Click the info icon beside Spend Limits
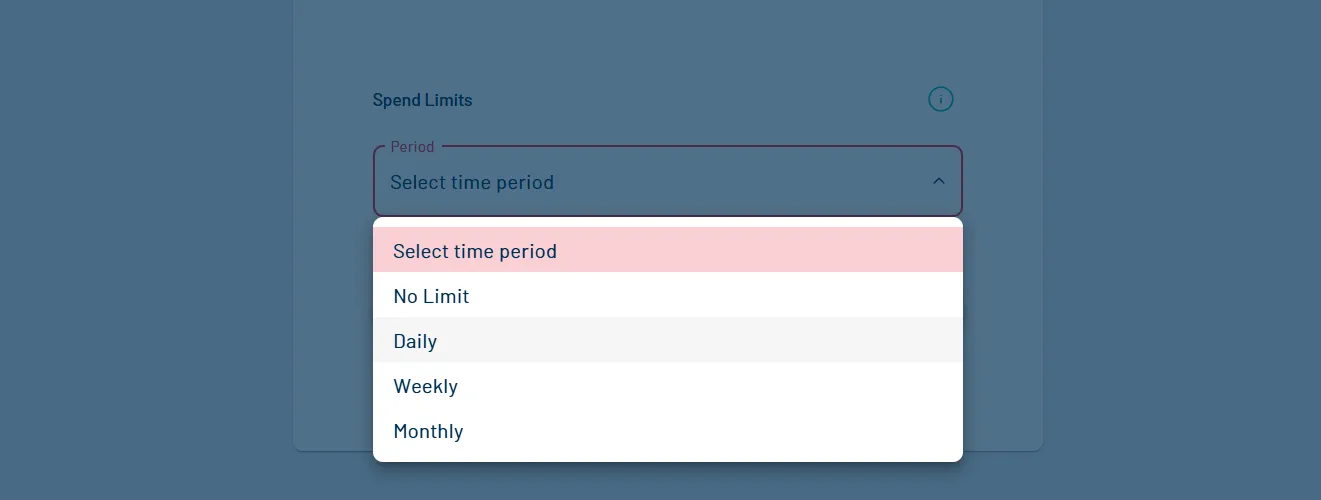 pyautogui.click(x=940, y=100)
